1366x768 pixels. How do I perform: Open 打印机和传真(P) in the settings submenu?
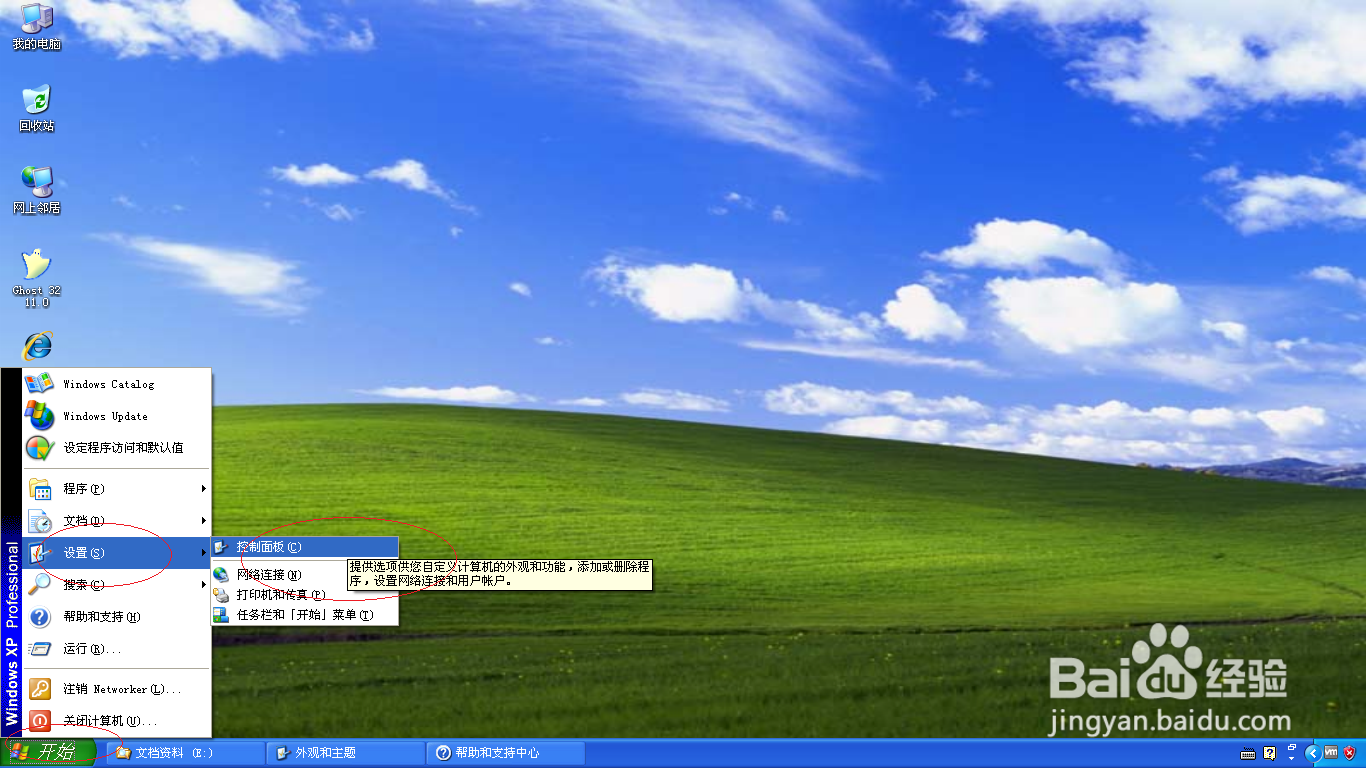305,595
